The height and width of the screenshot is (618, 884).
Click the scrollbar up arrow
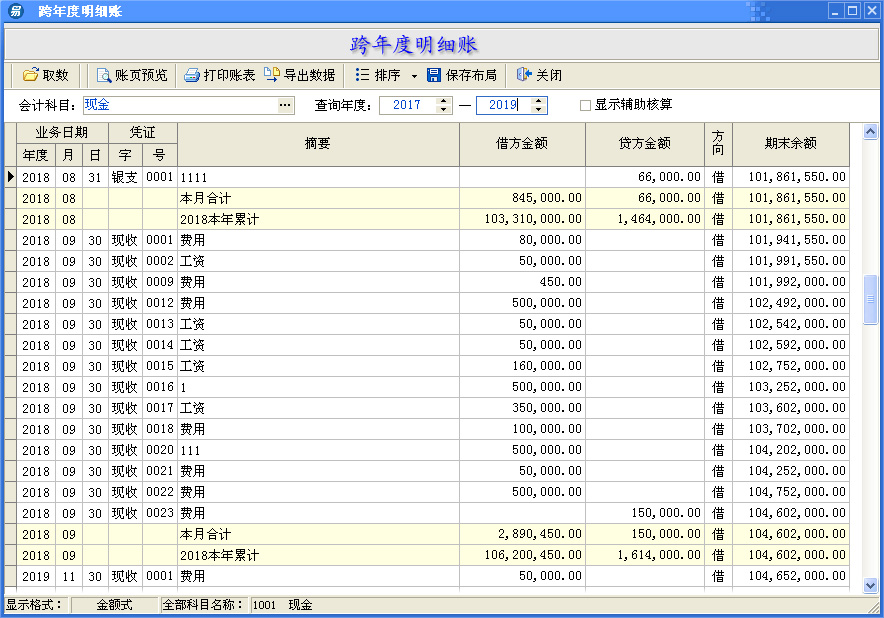coord(870,131)
